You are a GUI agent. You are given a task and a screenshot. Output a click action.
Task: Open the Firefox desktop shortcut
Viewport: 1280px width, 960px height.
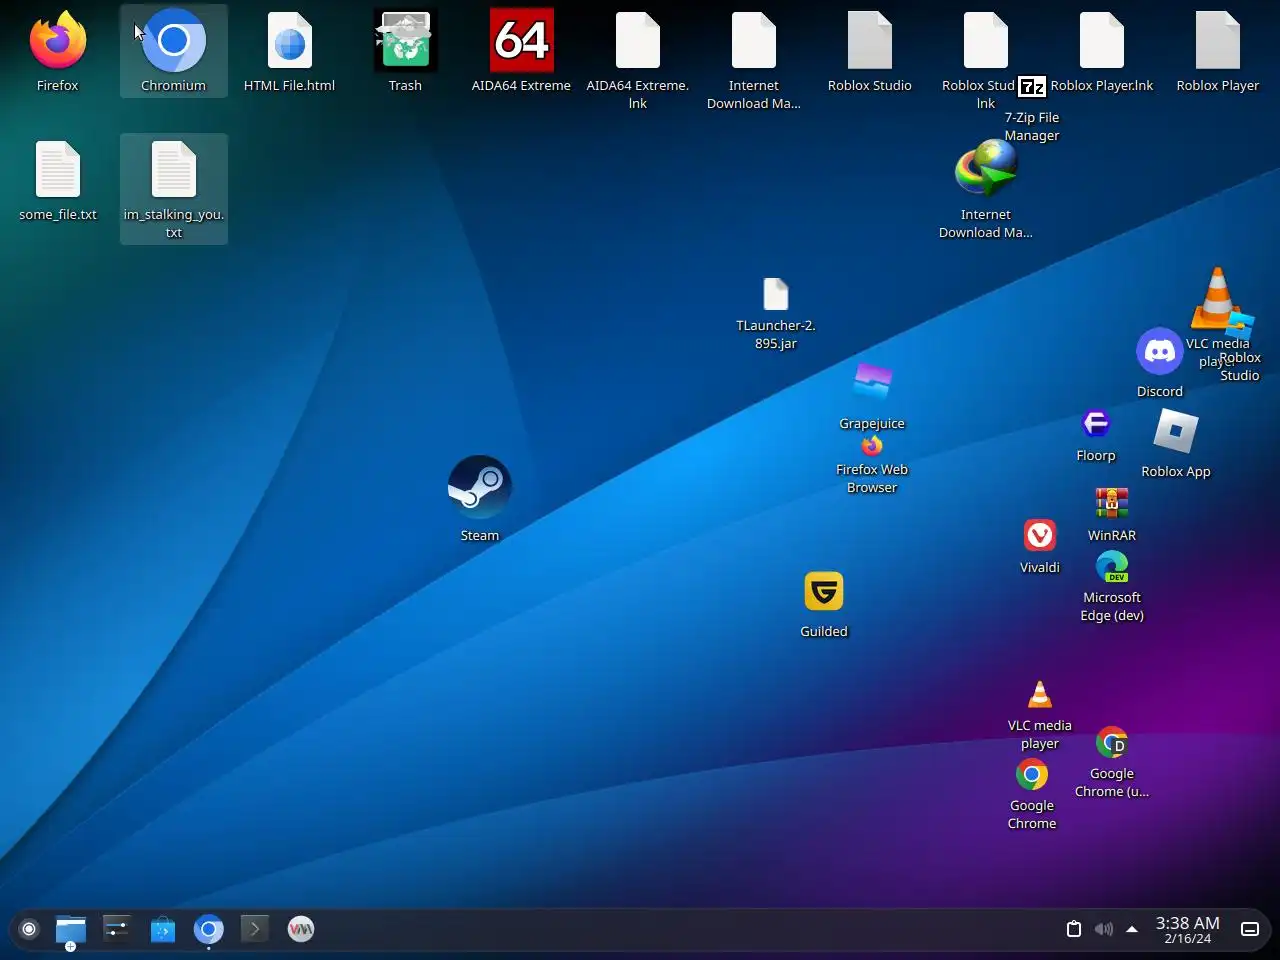[x=57, y=42]
